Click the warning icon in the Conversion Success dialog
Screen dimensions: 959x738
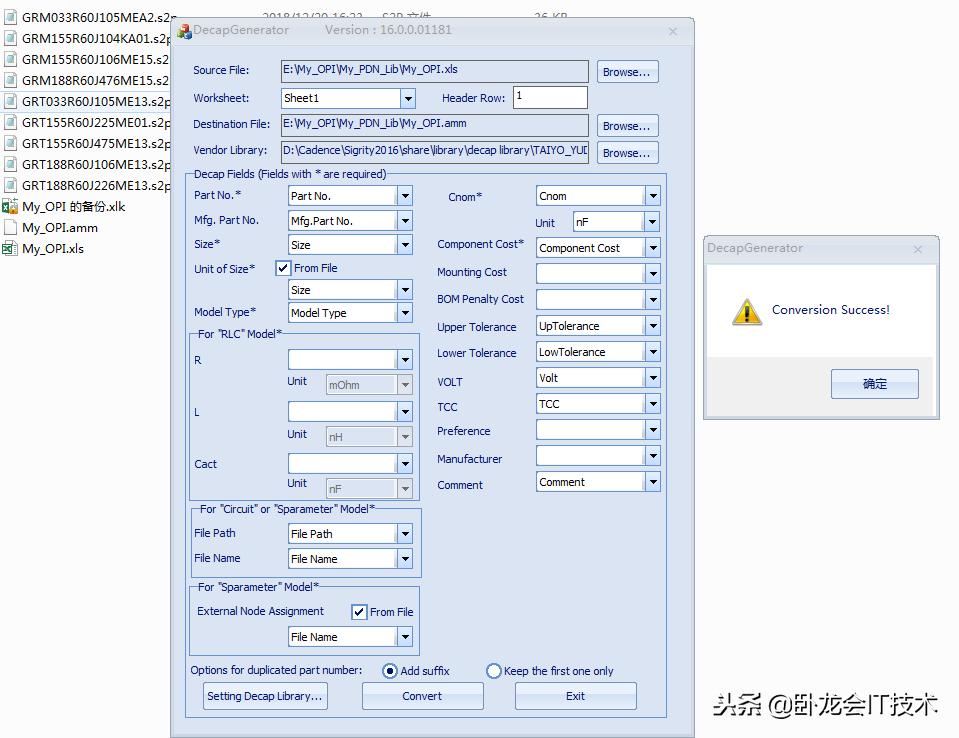coord(747,311)
